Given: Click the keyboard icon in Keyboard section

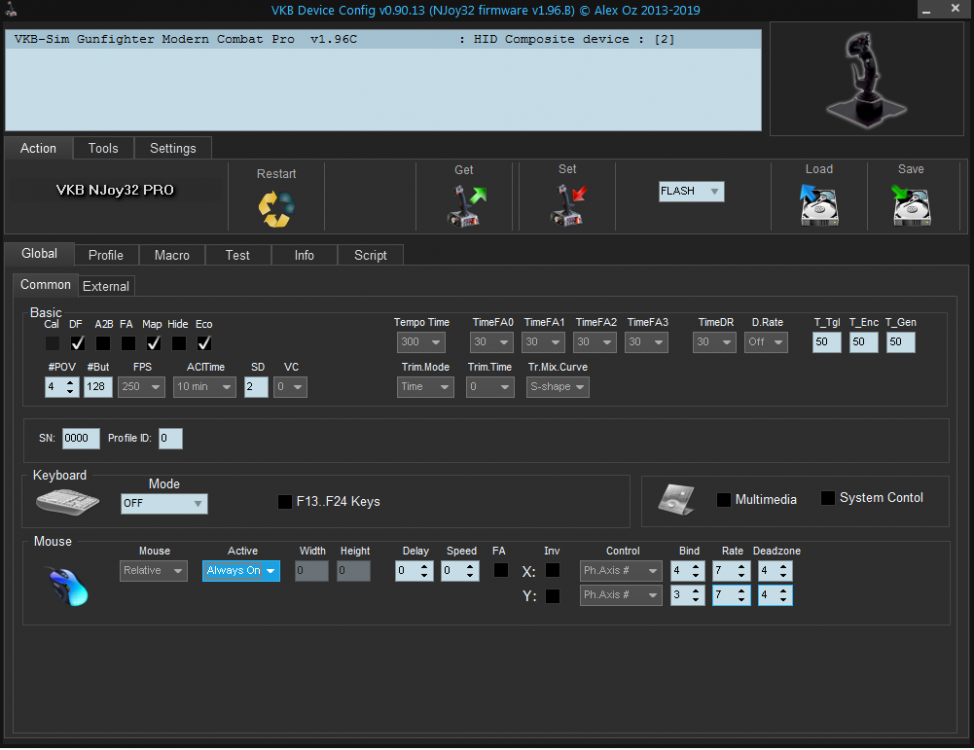Looking at the screenshot, I should pos(68,502).
